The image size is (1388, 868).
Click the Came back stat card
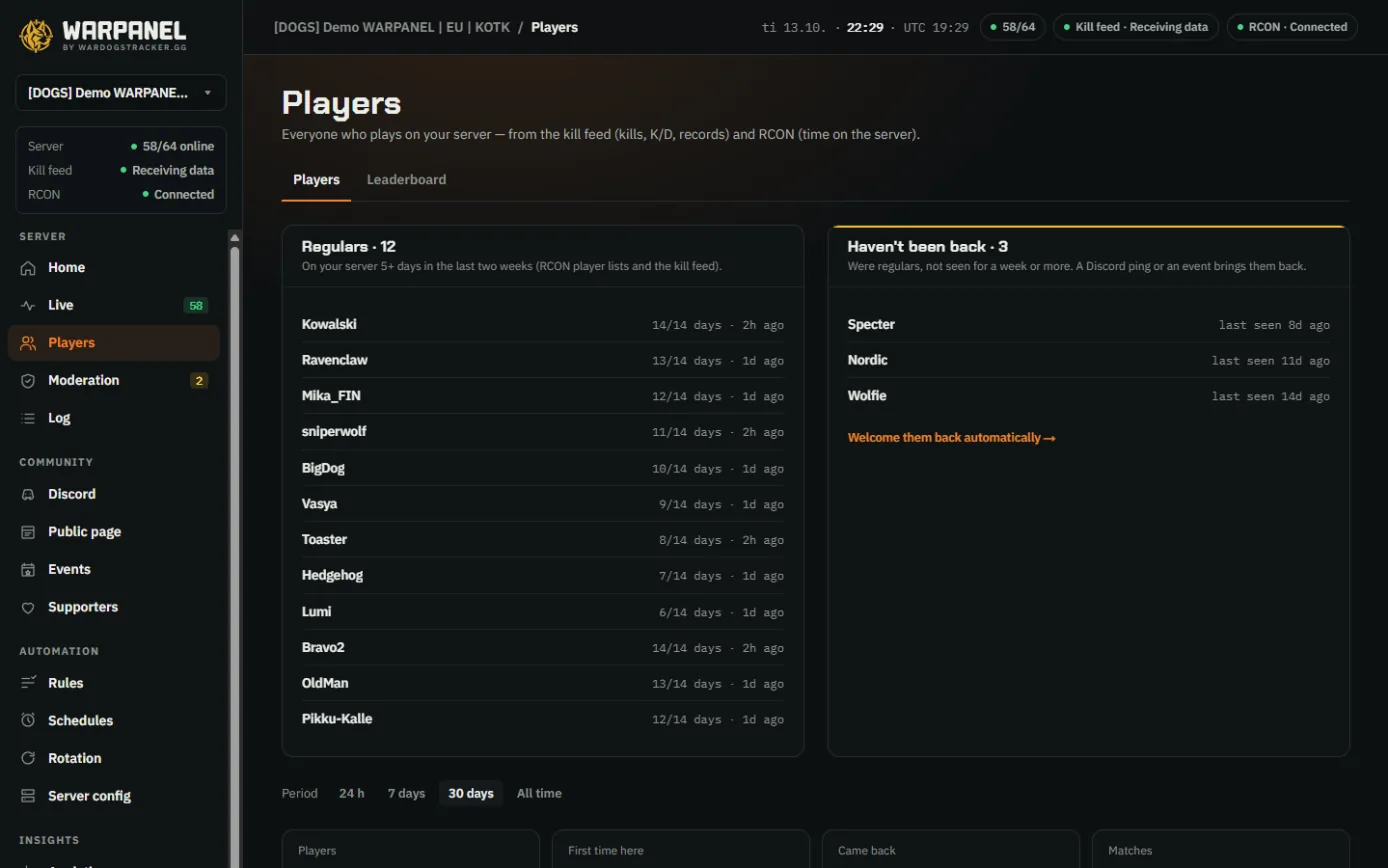tap(951, 849)
